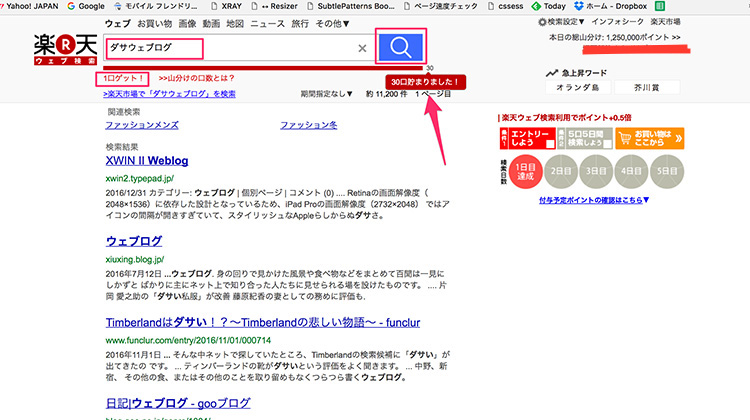Expand 付与予定ポイントの確認はこちら link
The image size is (750, 420).
tap(594, 200)
